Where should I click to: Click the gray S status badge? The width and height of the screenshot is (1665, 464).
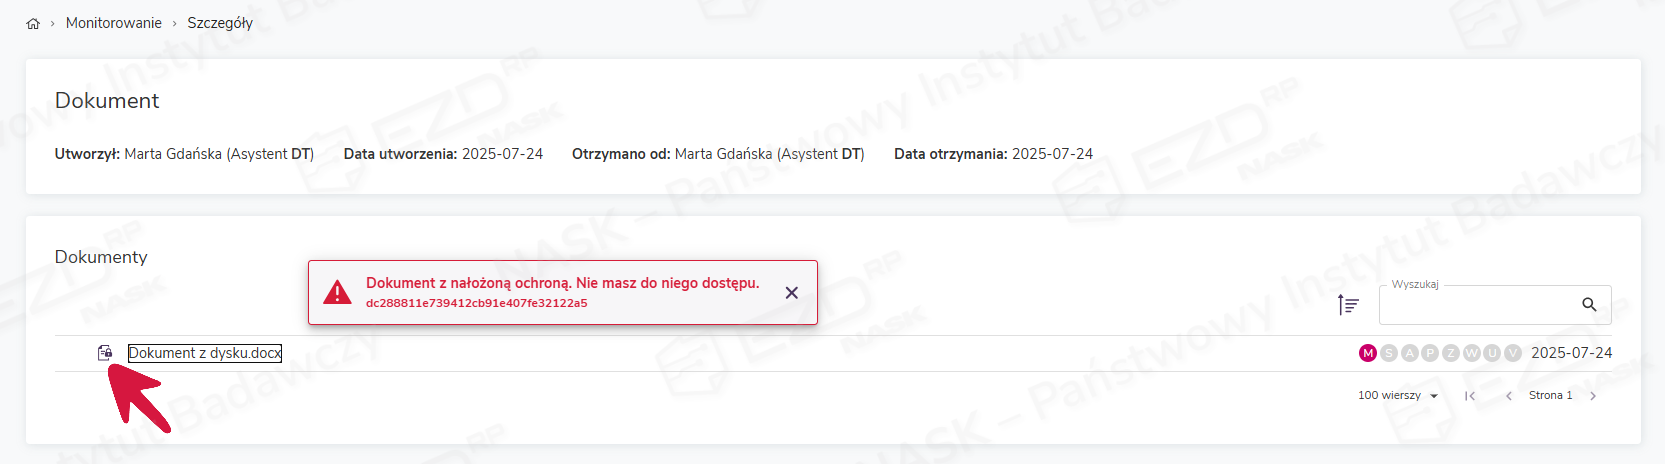pos(1389,353)
